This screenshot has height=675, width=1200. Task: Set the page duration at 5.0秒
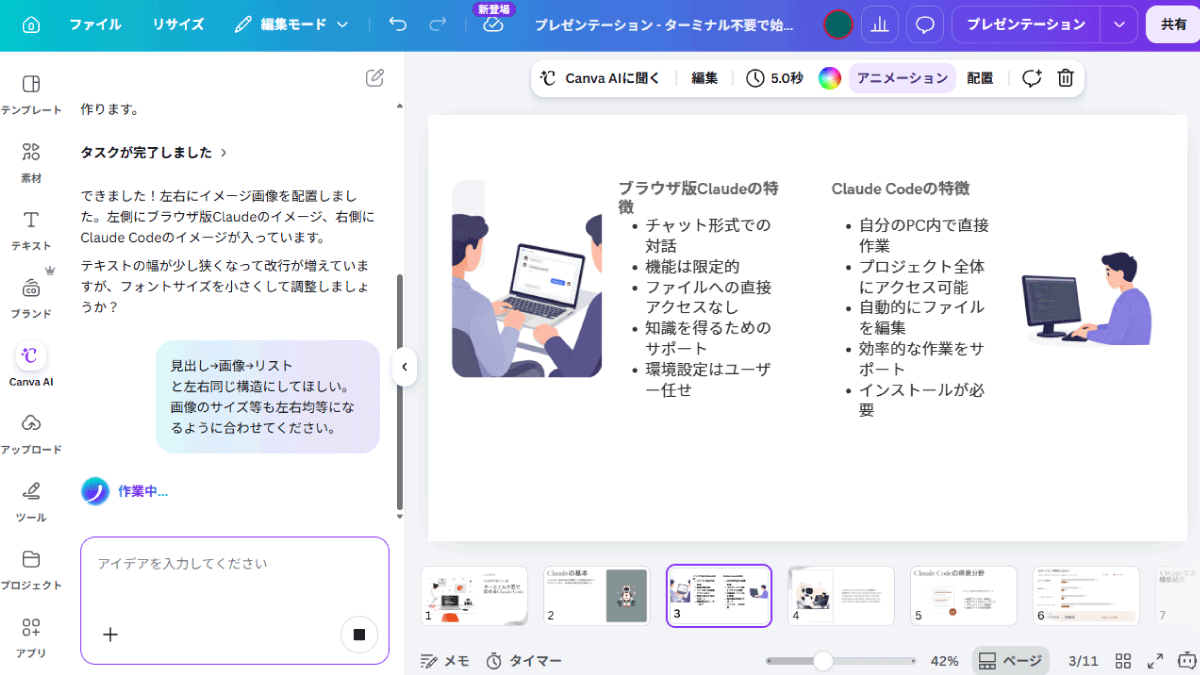click(x=775, y=78)
